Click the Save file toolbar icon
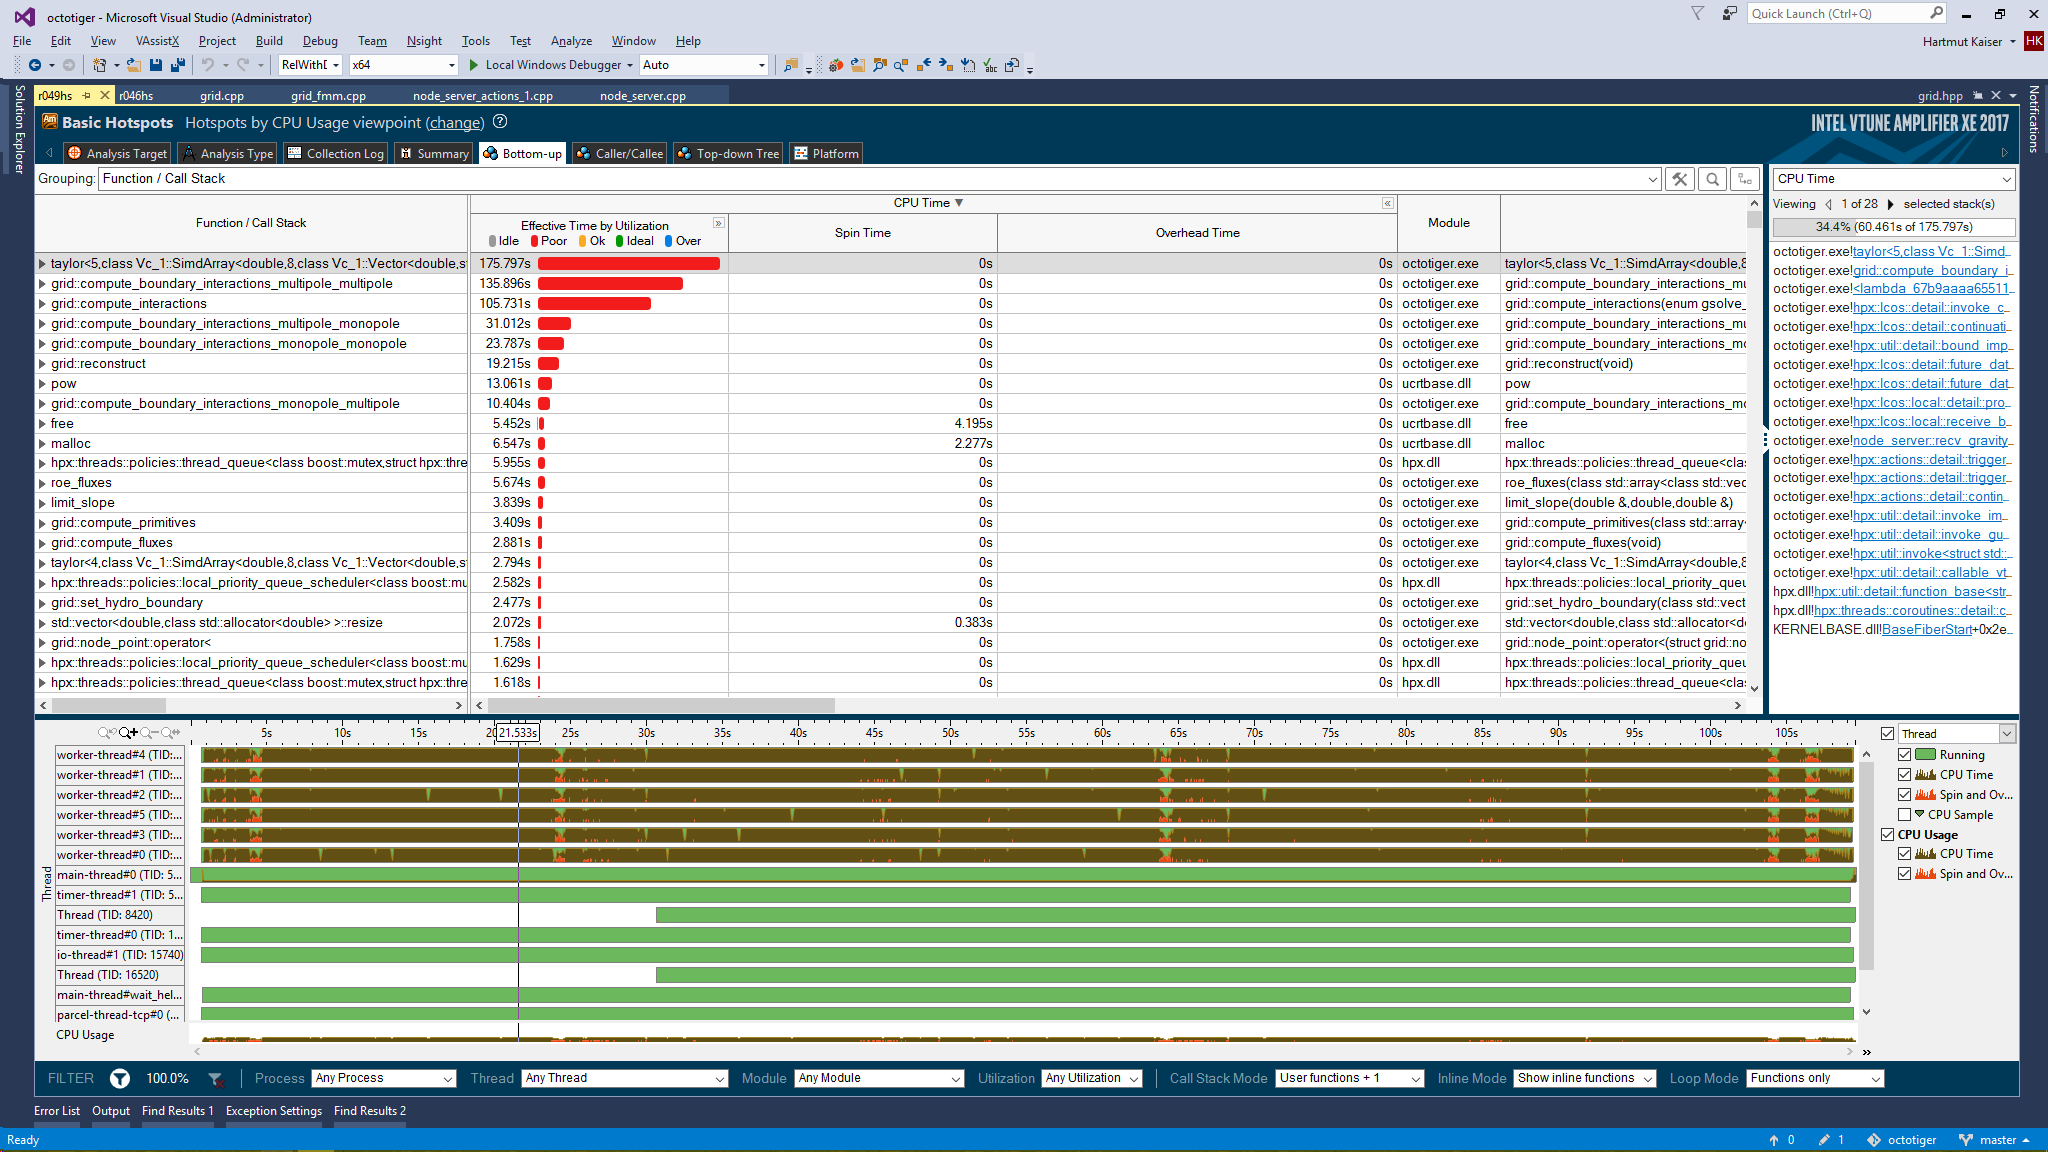 pos(156,65)
